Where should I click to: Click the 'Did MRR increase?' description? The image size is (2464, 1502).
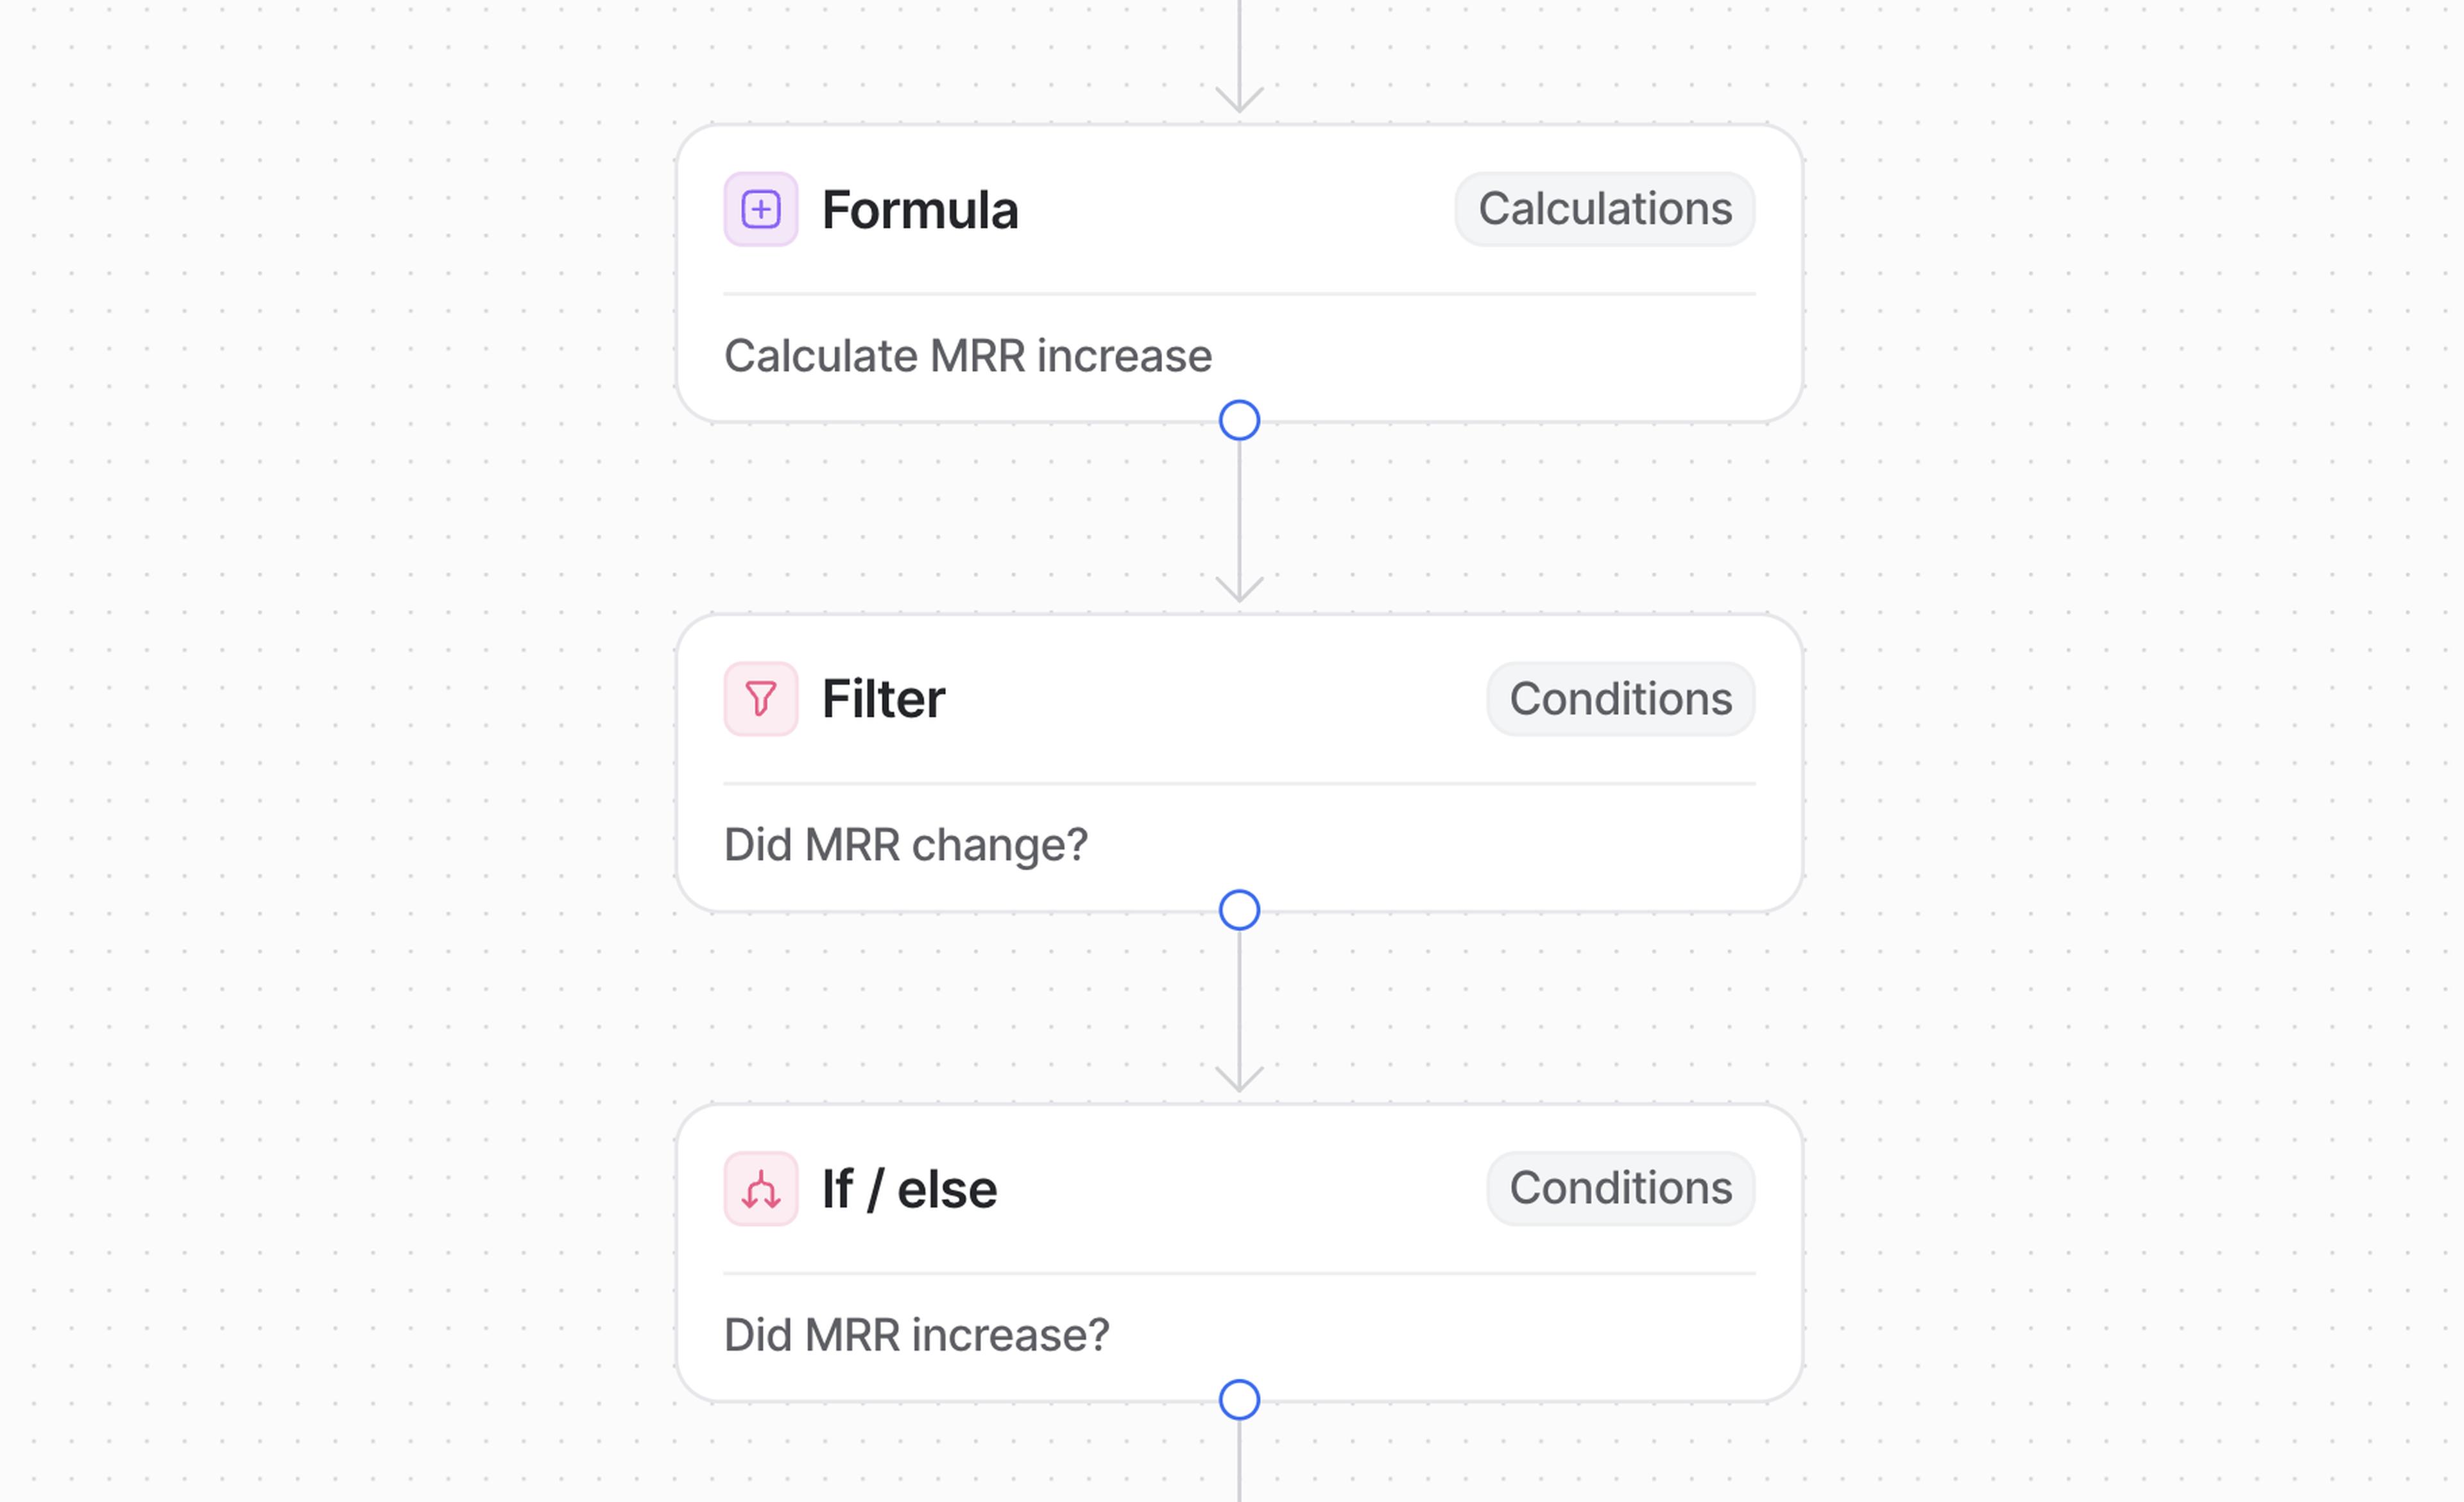coord(916,1335)
